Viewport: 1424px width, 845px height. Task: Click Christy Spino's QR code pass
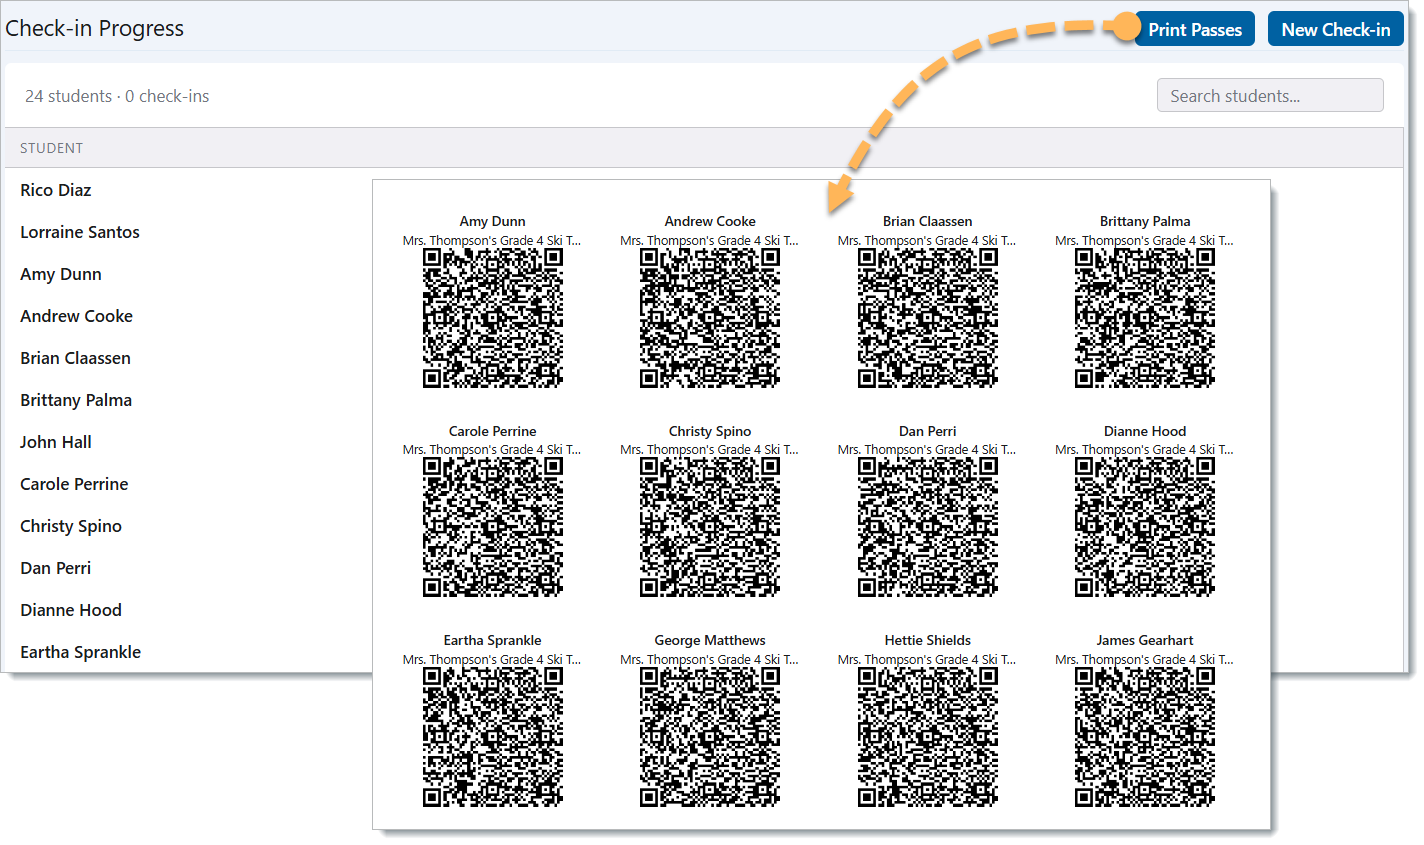tap(710, 527)
